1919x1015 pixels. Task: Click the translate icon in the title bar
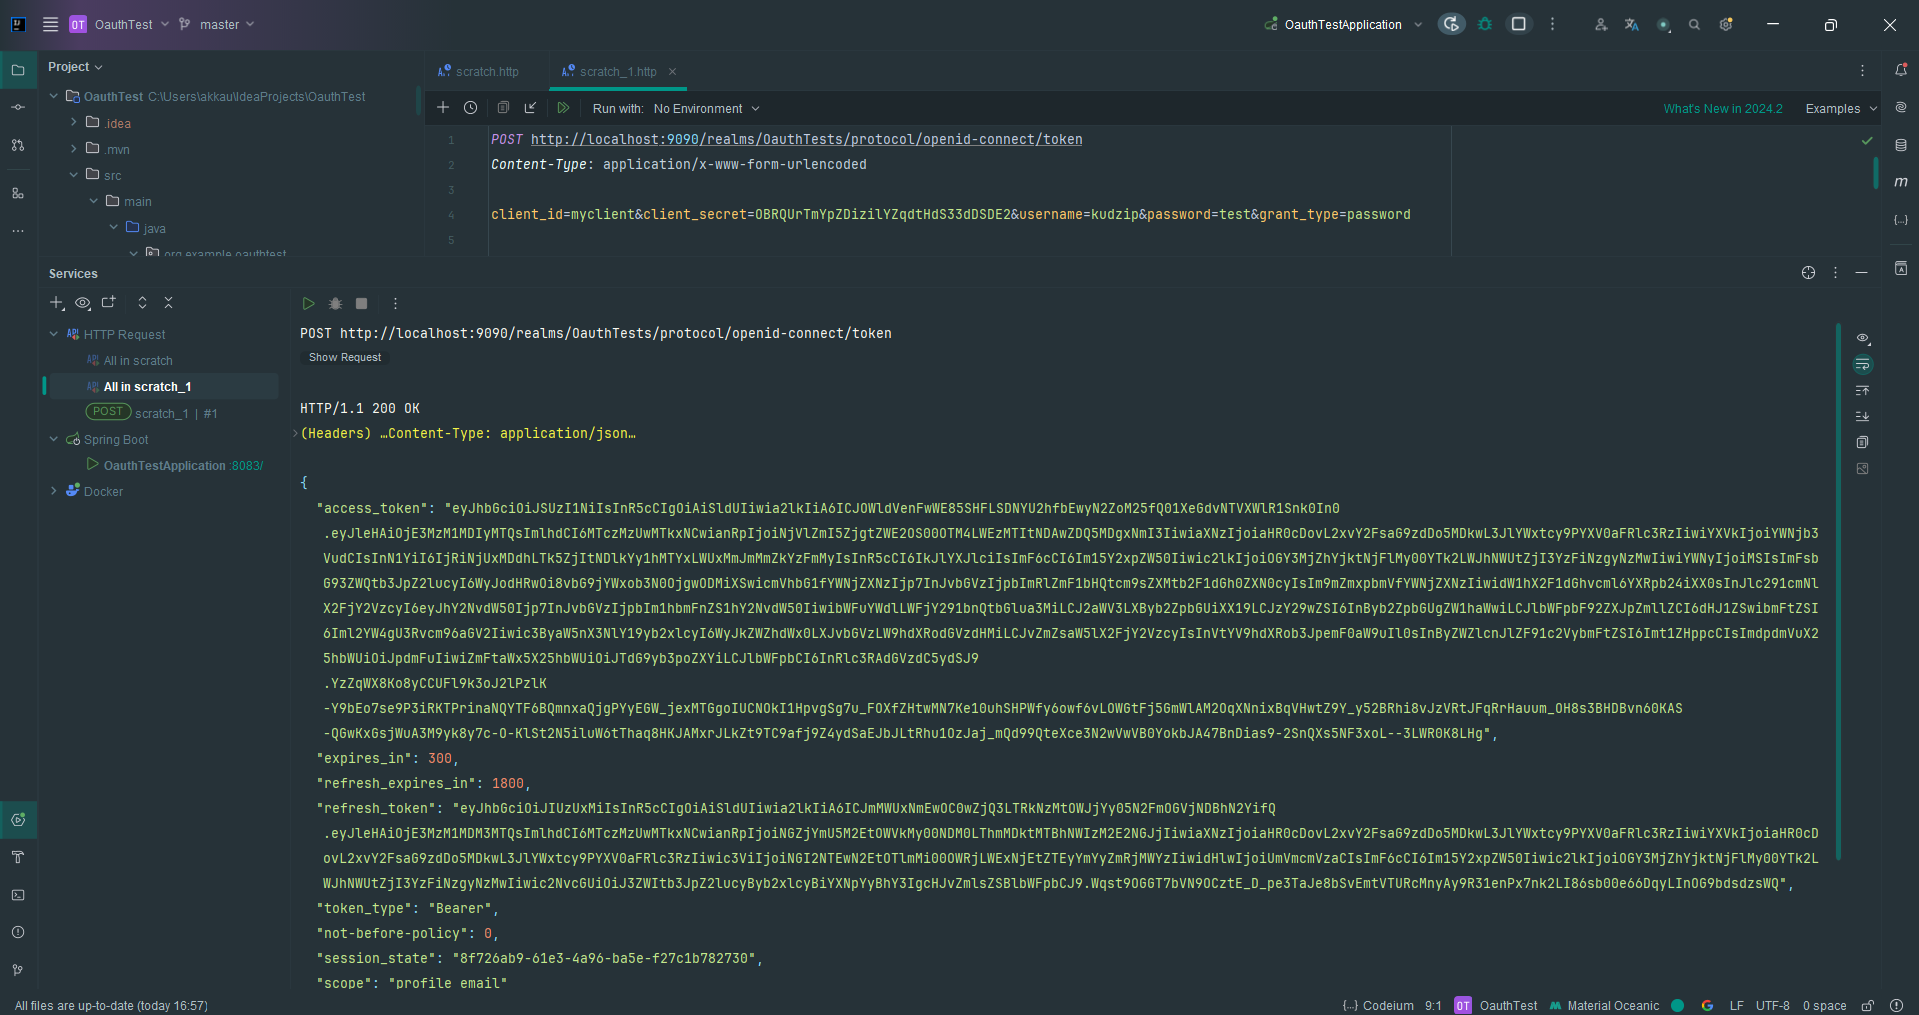pos(1632,25)
